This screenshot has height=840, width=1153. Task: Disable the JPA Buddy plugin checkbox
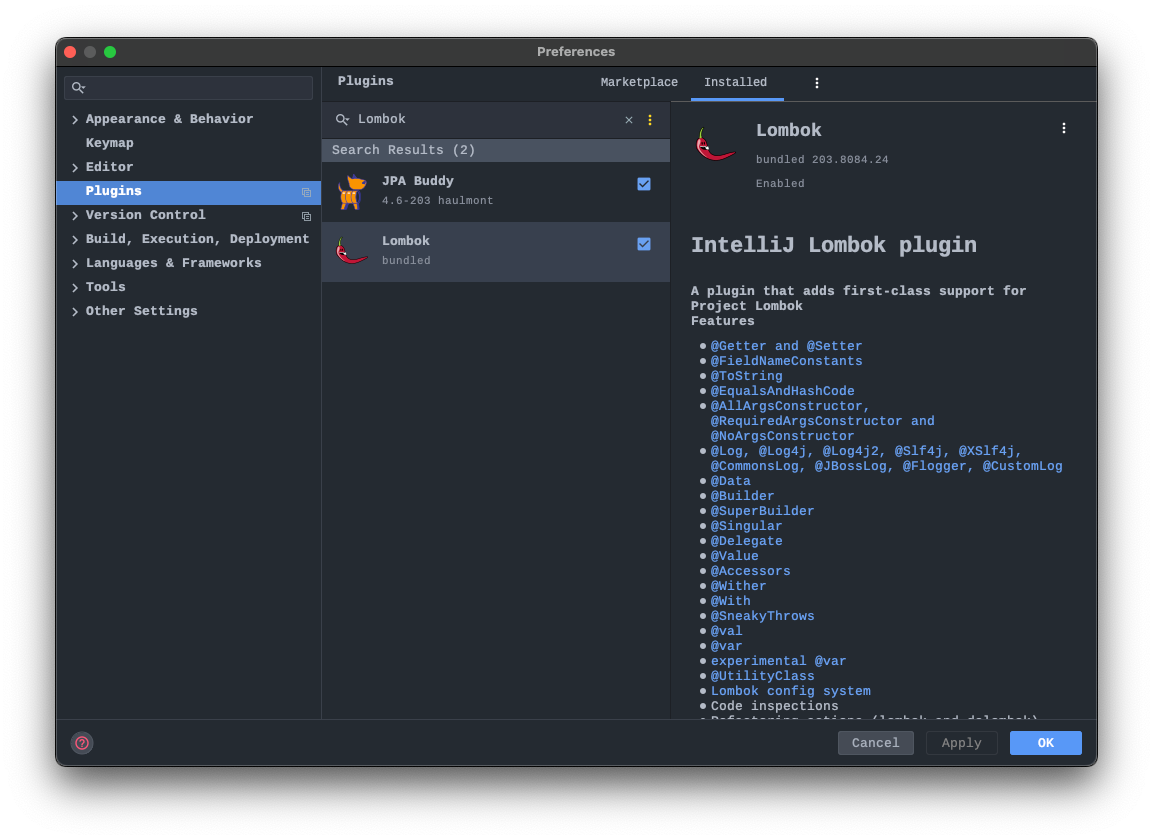click(x=644, y=184)
